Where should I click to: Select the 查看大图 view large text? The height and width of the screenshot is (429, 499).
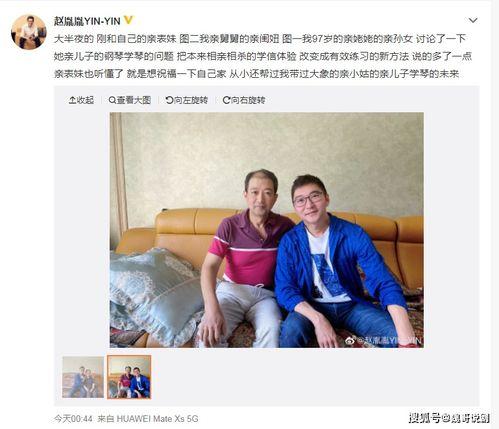point(134,100)
